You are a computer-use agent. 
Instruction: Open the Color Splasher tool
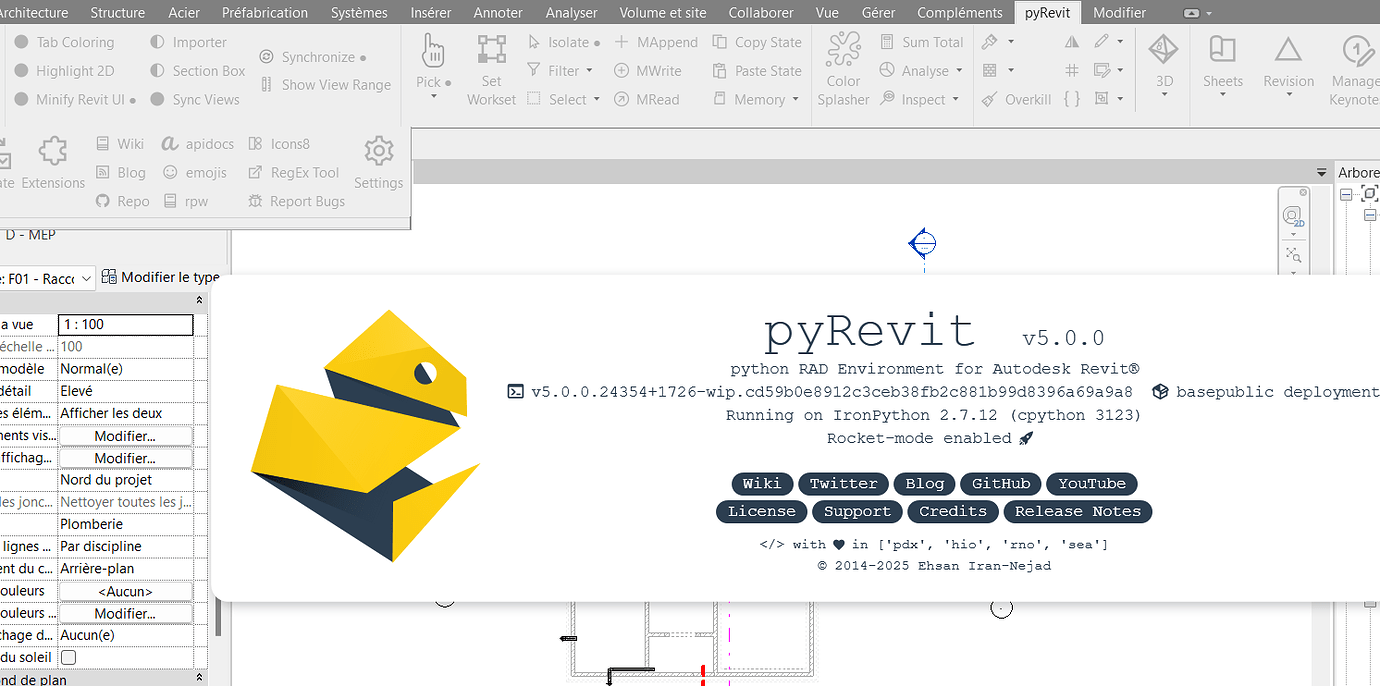843,65
